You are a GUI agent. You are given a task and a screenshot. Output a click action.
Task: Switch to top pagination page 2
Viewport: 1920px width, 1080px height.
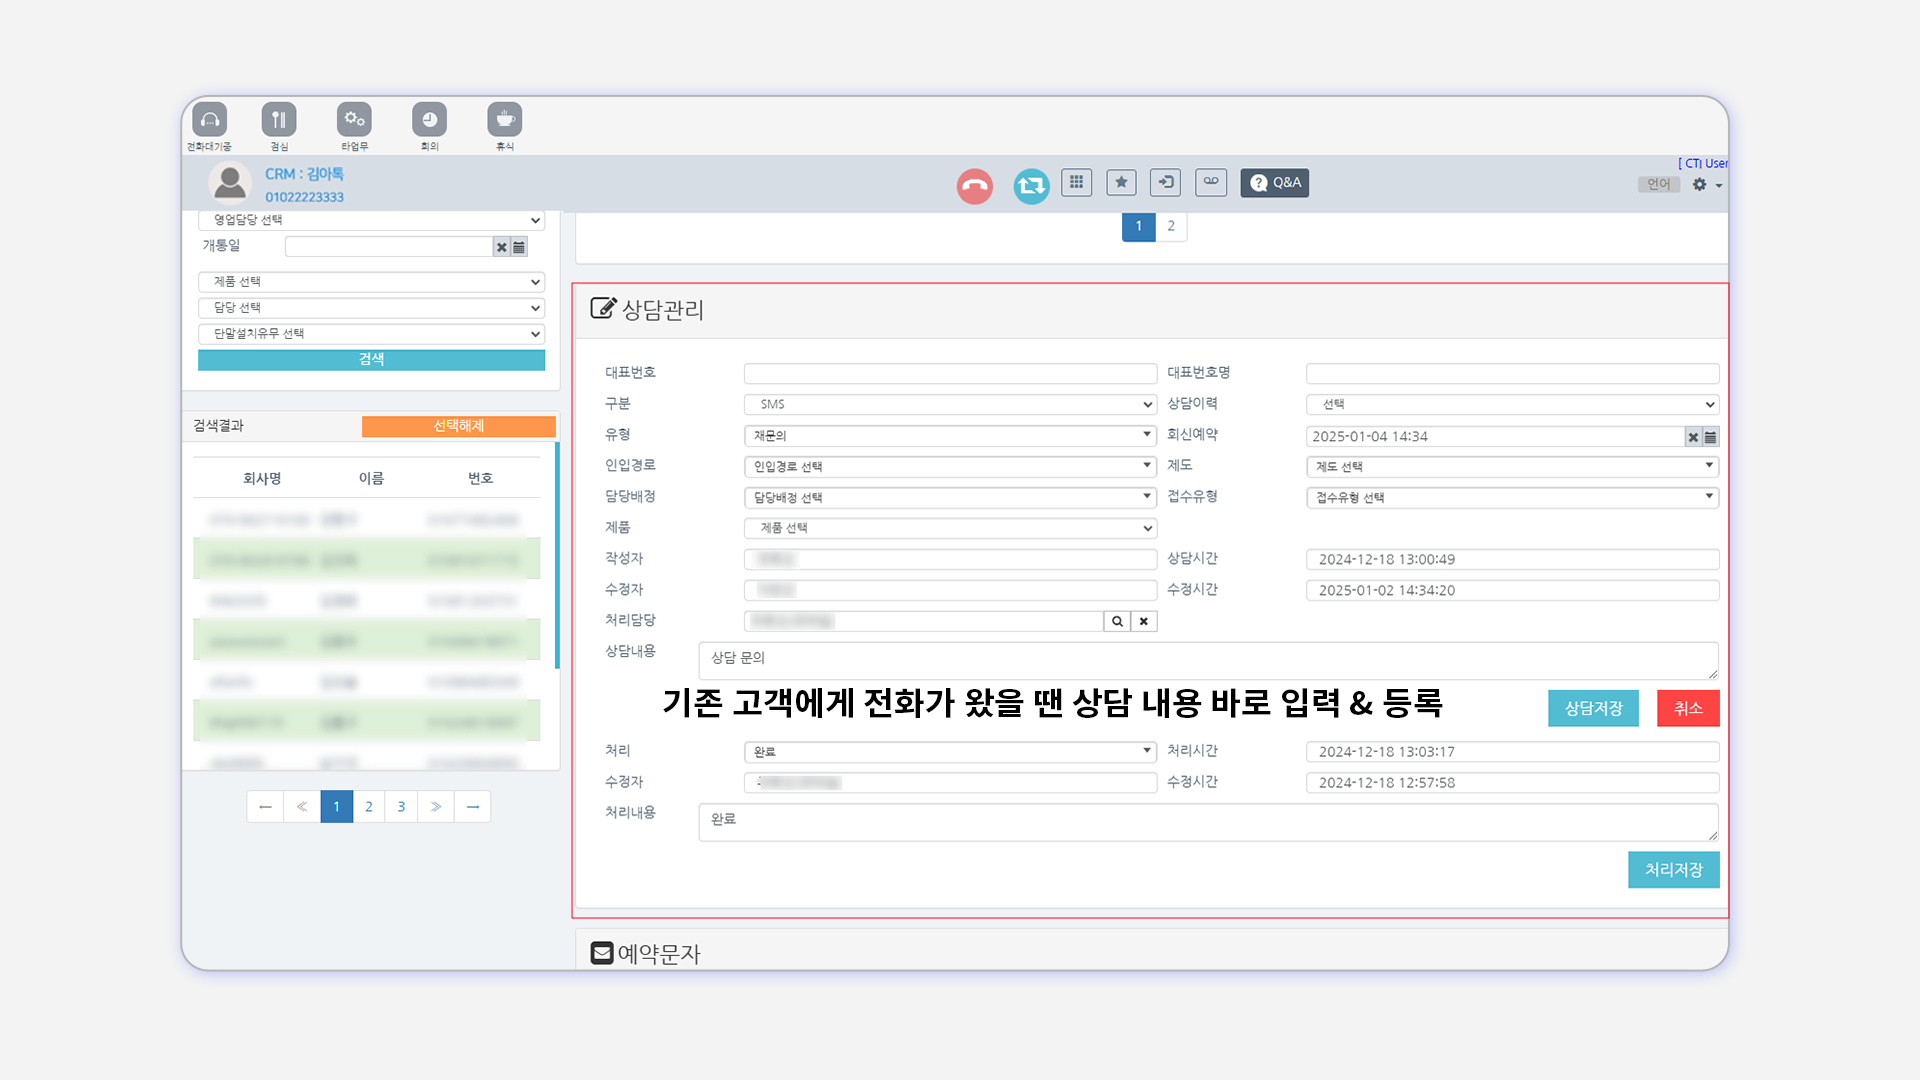[1171, 226]
